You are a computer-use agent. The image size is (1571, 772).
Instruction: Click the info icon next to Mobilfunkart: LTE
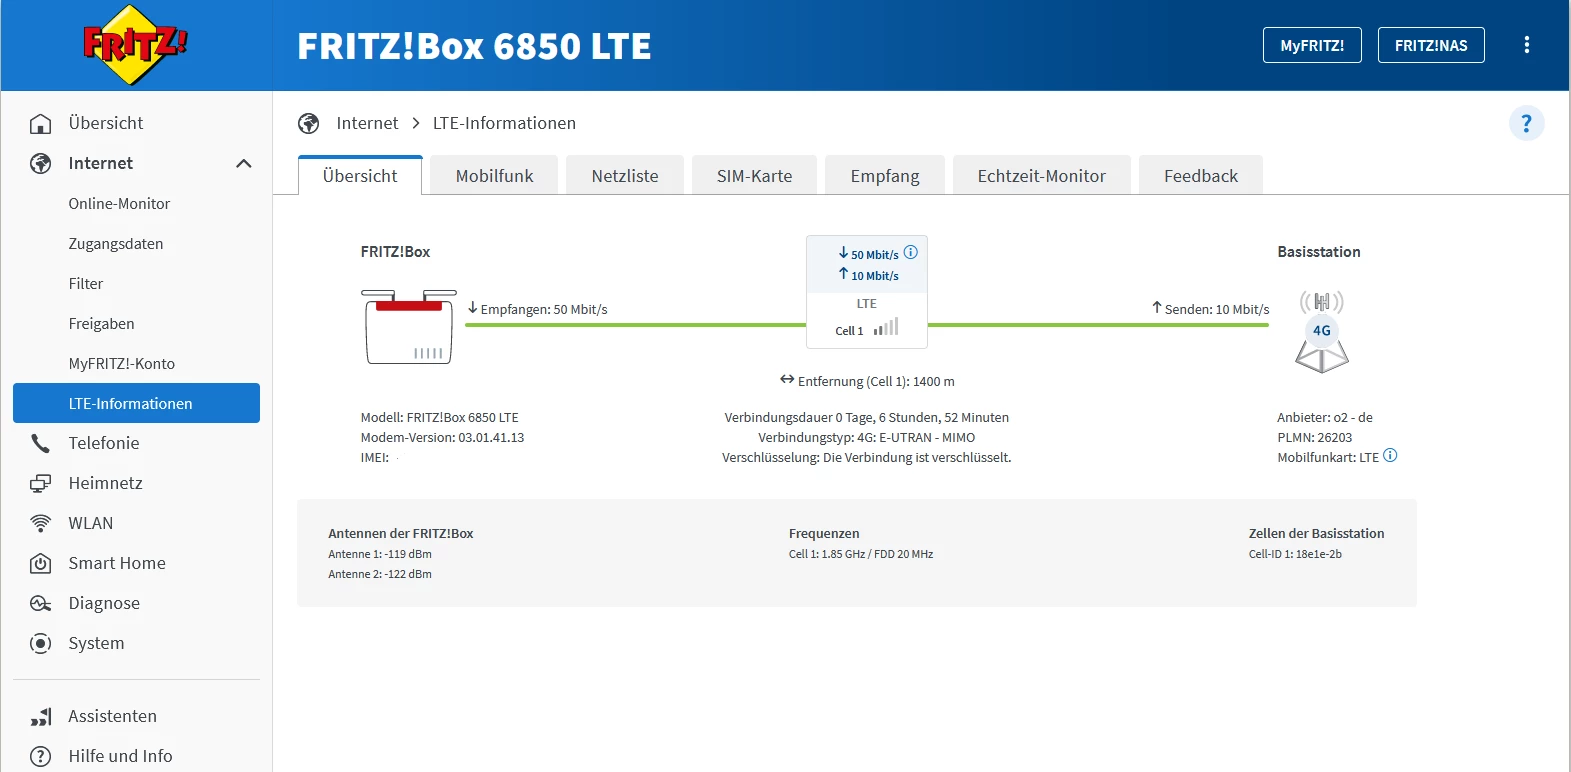pos(1390,456)
